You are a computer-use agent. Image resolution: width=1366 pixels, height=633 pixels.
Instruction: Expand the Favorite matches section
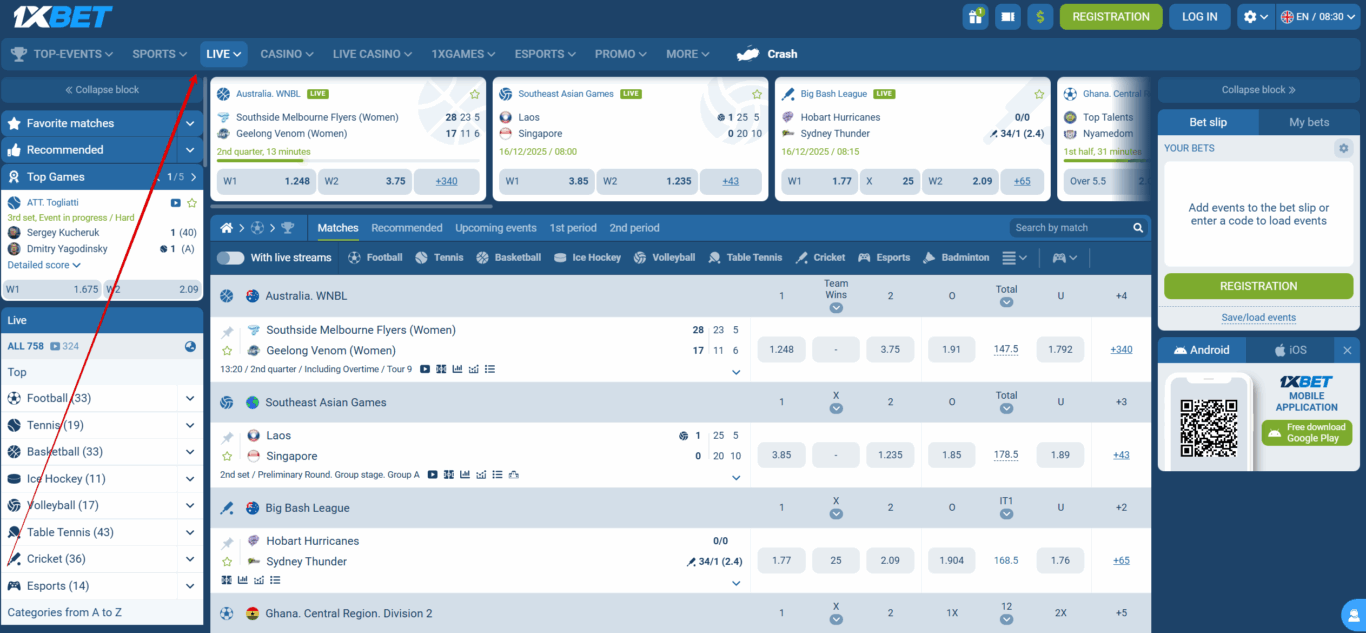tap(190, 123)
